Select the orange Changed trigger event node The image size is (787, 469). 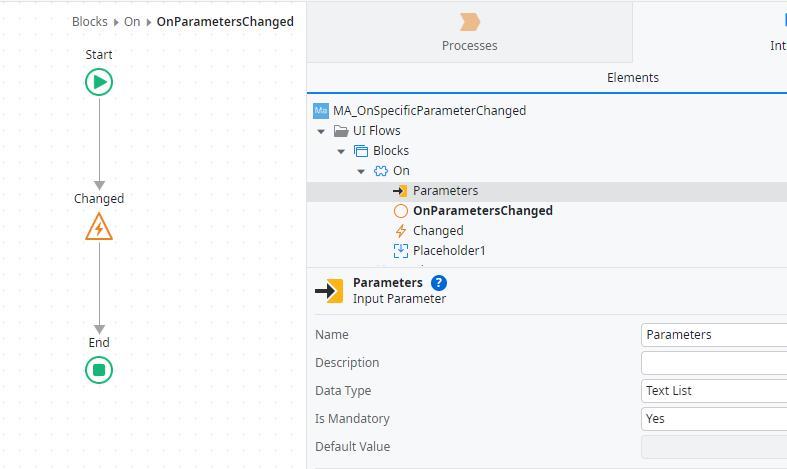[99, 227]
